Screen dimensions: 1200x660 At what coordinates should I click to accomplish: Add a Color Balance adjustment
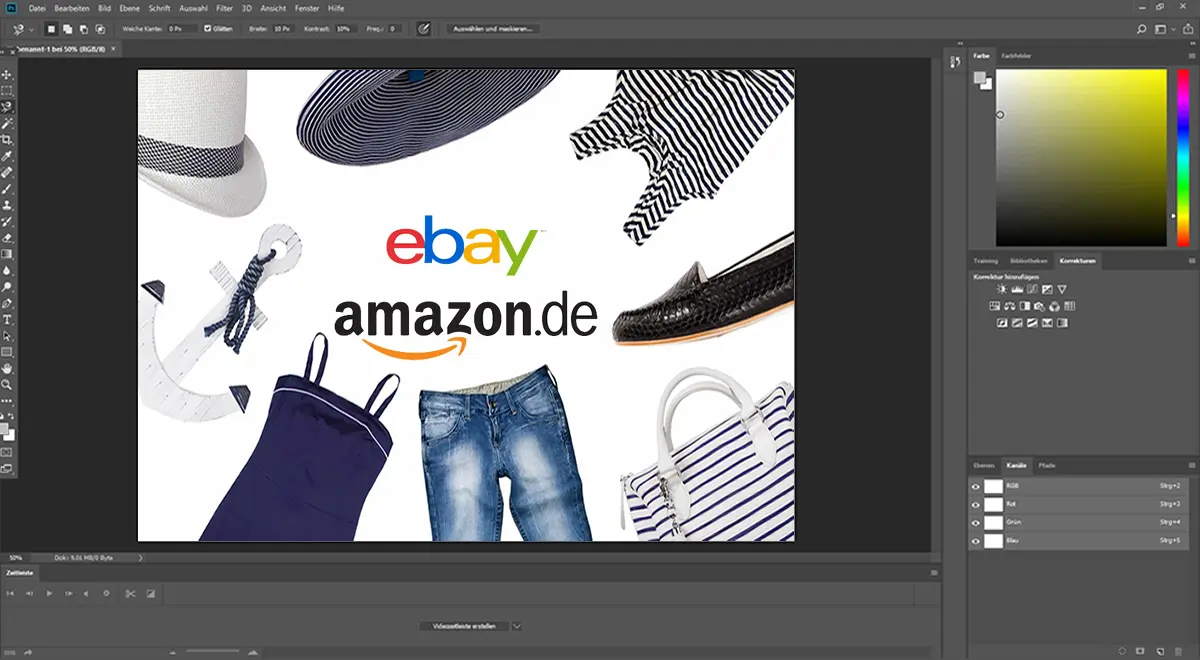pyautogui.click(x=1011, y=306)
